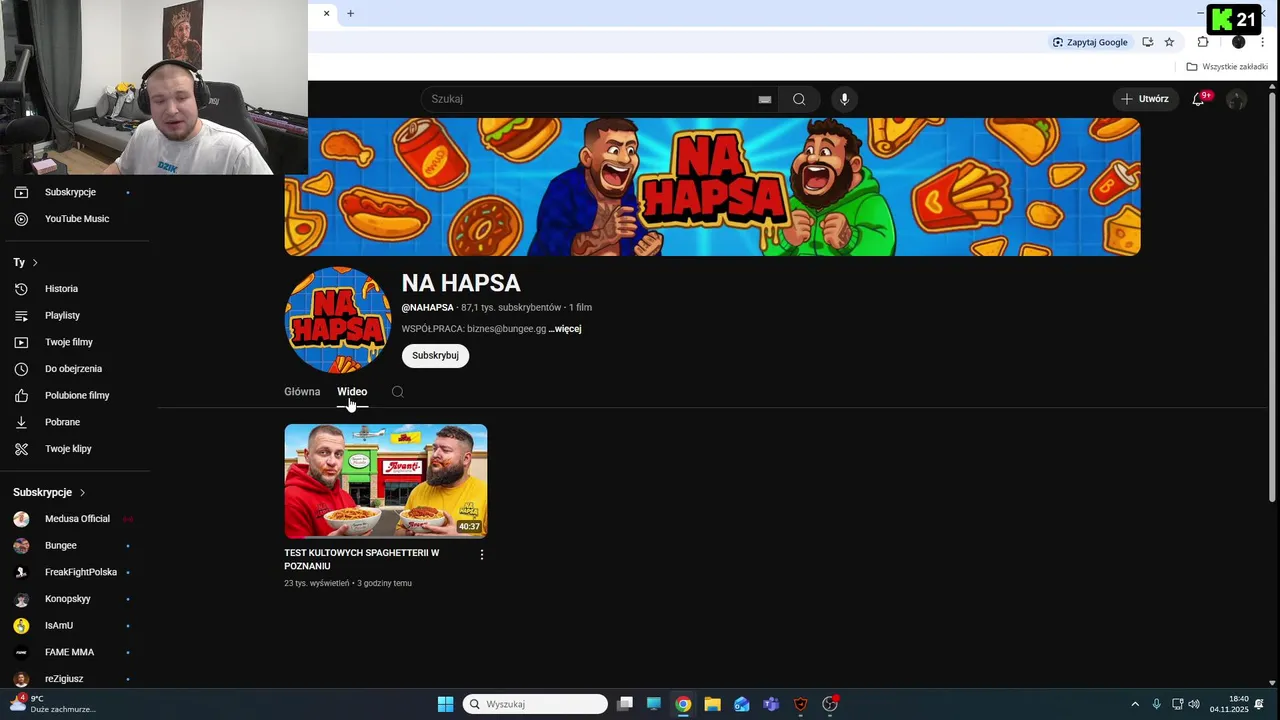Click Zapytaj Google button
Screen dimensions: 1280x720
[x=1090, y=42]
